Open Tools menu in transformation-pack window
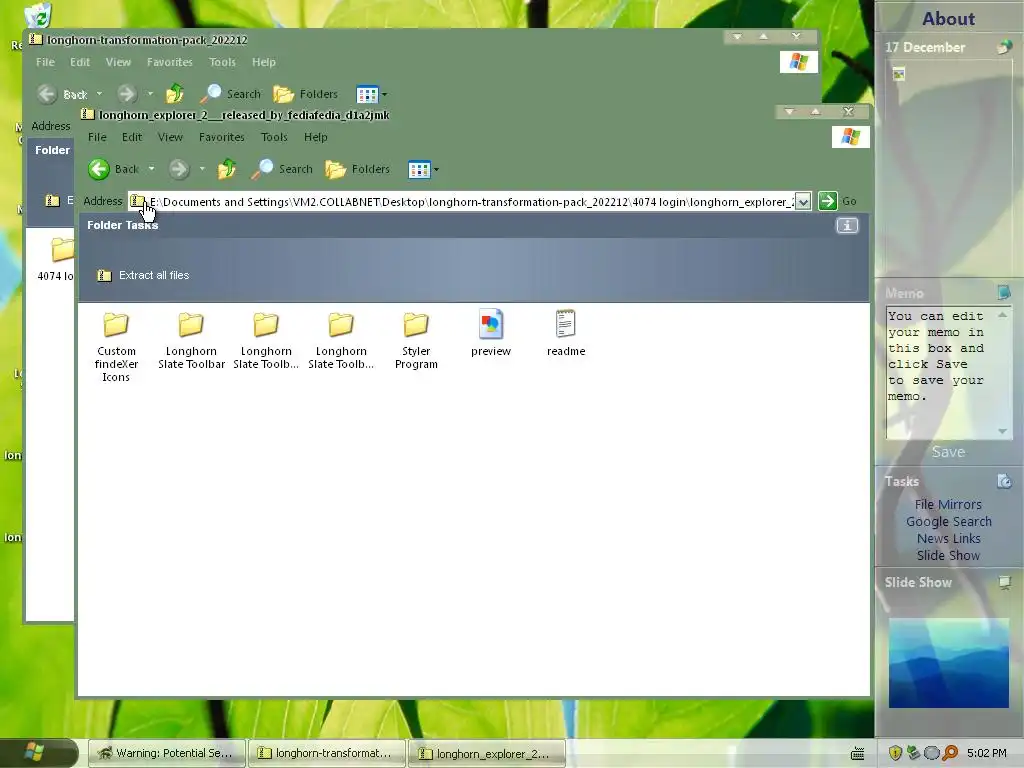Screen dimensions: 1024x768 (x=222, y=62)
